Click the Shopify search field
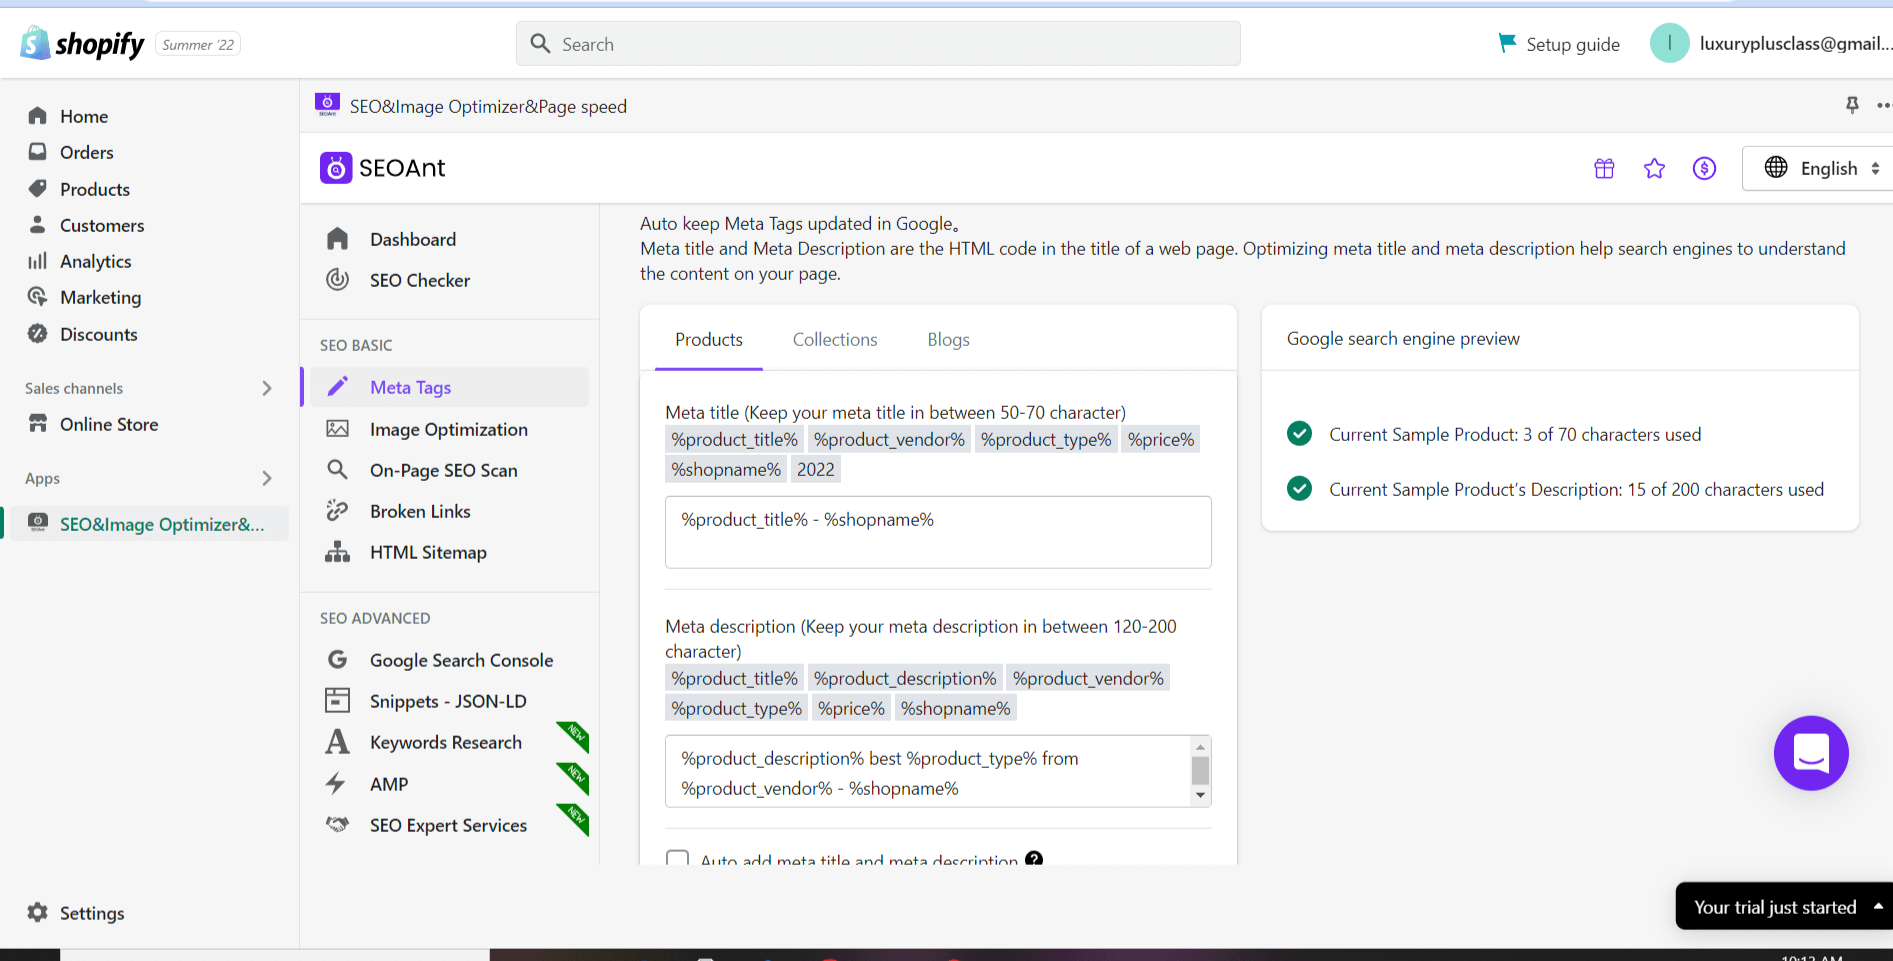The width and height of the screenshot is (1893, 961). click(878, 44)
